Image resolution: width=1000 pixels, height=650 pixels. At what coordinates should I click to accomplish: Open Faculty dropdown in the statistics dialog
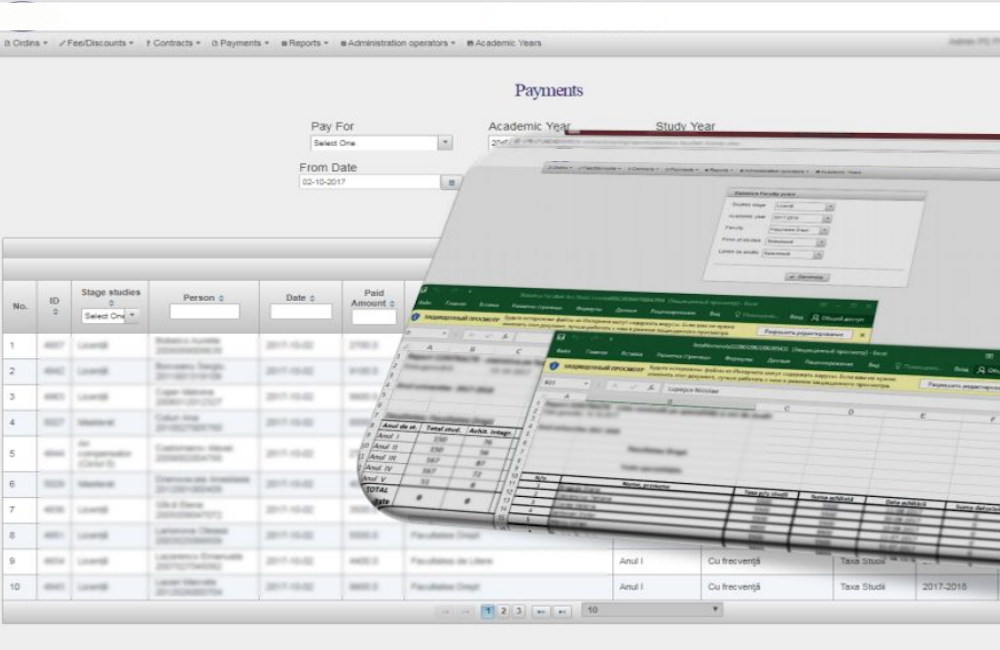point(798,230)
